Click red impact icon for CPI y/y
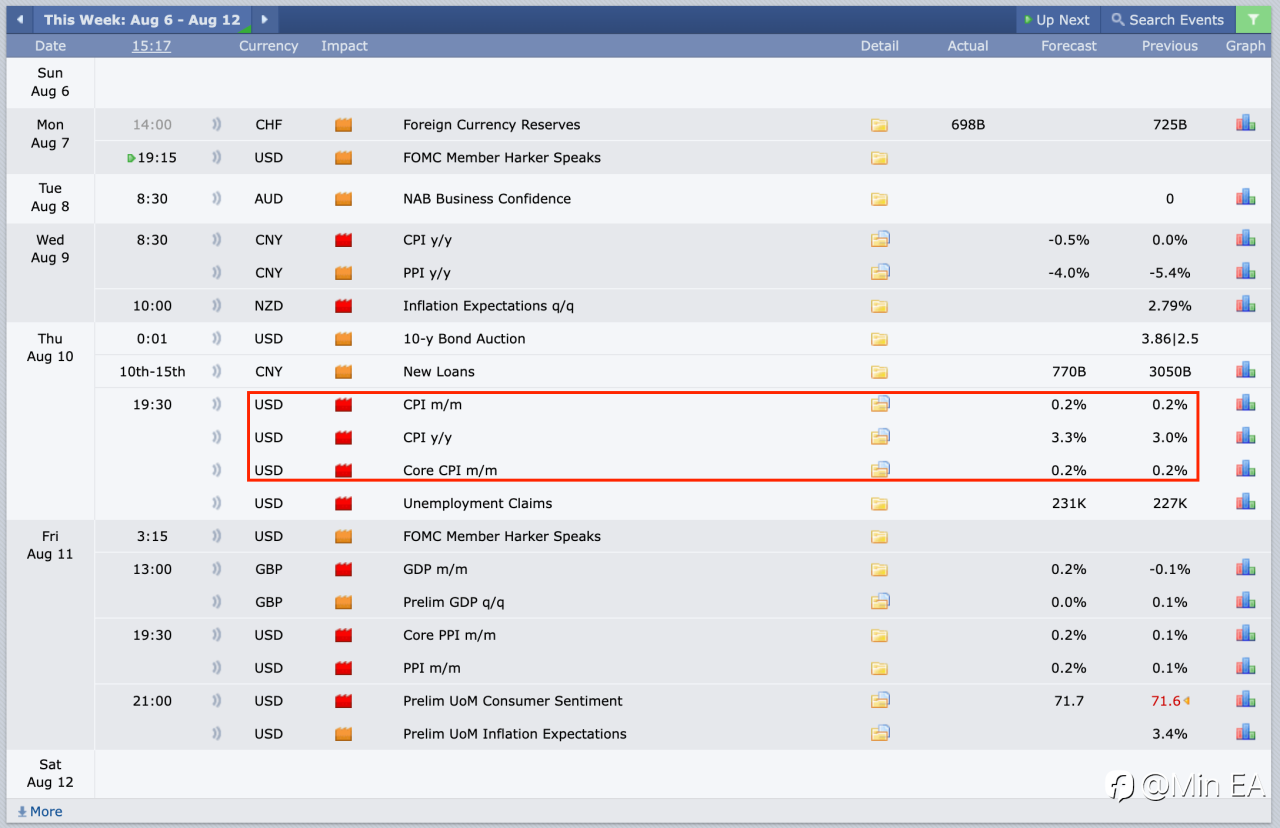 (344, 438)
